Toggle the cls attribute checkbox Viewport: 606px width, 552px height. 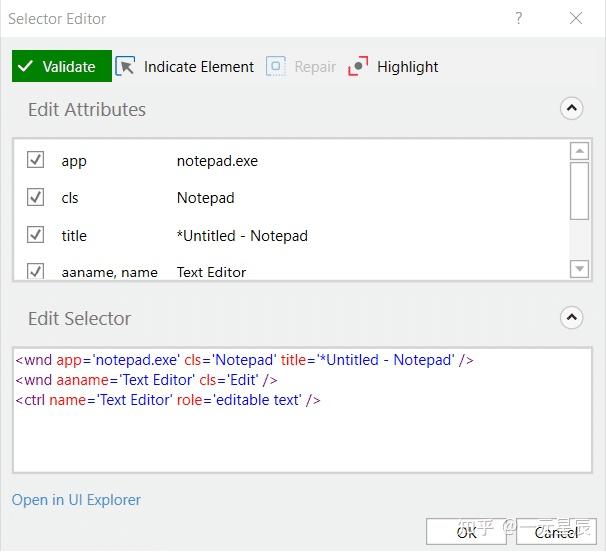coord(35,197)
